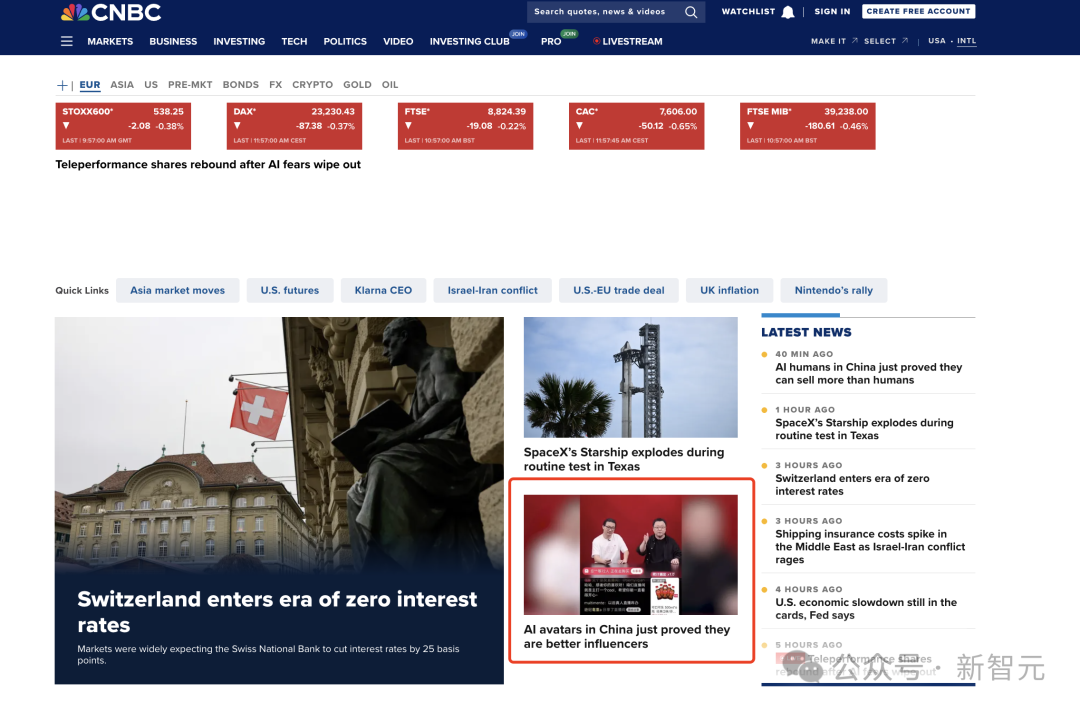Click the DAX market ticker card

[x=294, y=126]
